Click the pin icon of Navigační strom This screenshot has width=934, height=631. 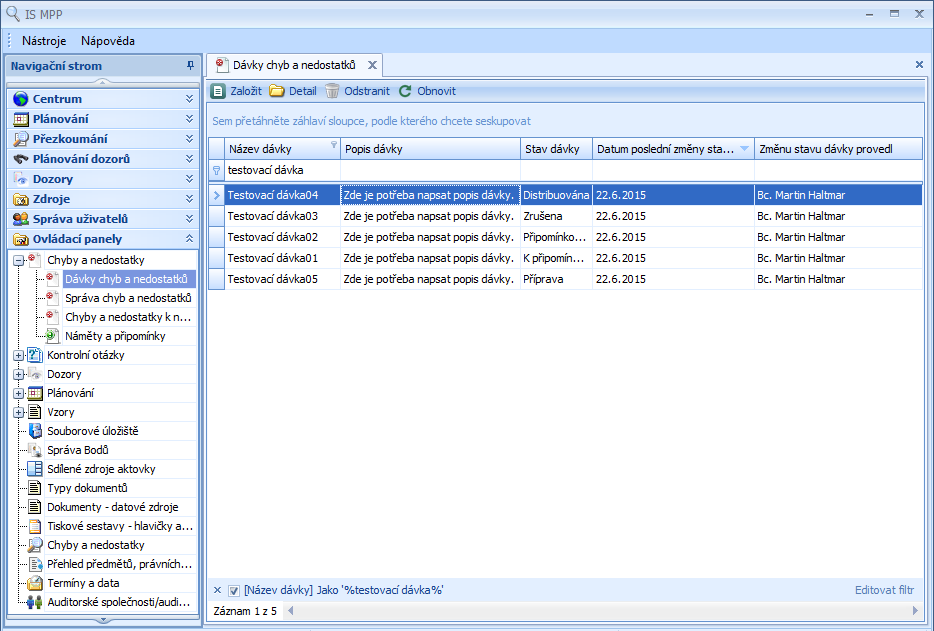(x=190, y=66)
